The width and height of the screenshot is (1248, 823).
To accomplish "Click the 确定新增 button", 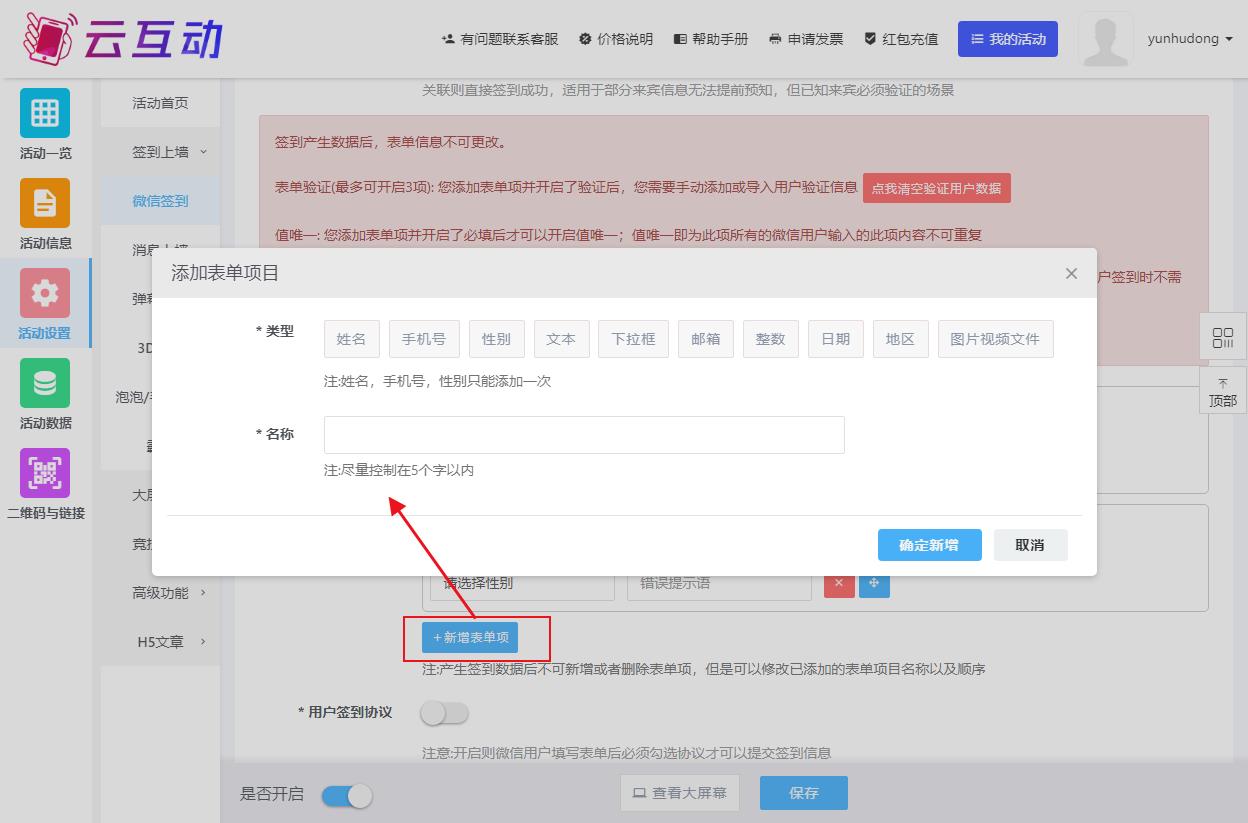I will coord(929,545).
